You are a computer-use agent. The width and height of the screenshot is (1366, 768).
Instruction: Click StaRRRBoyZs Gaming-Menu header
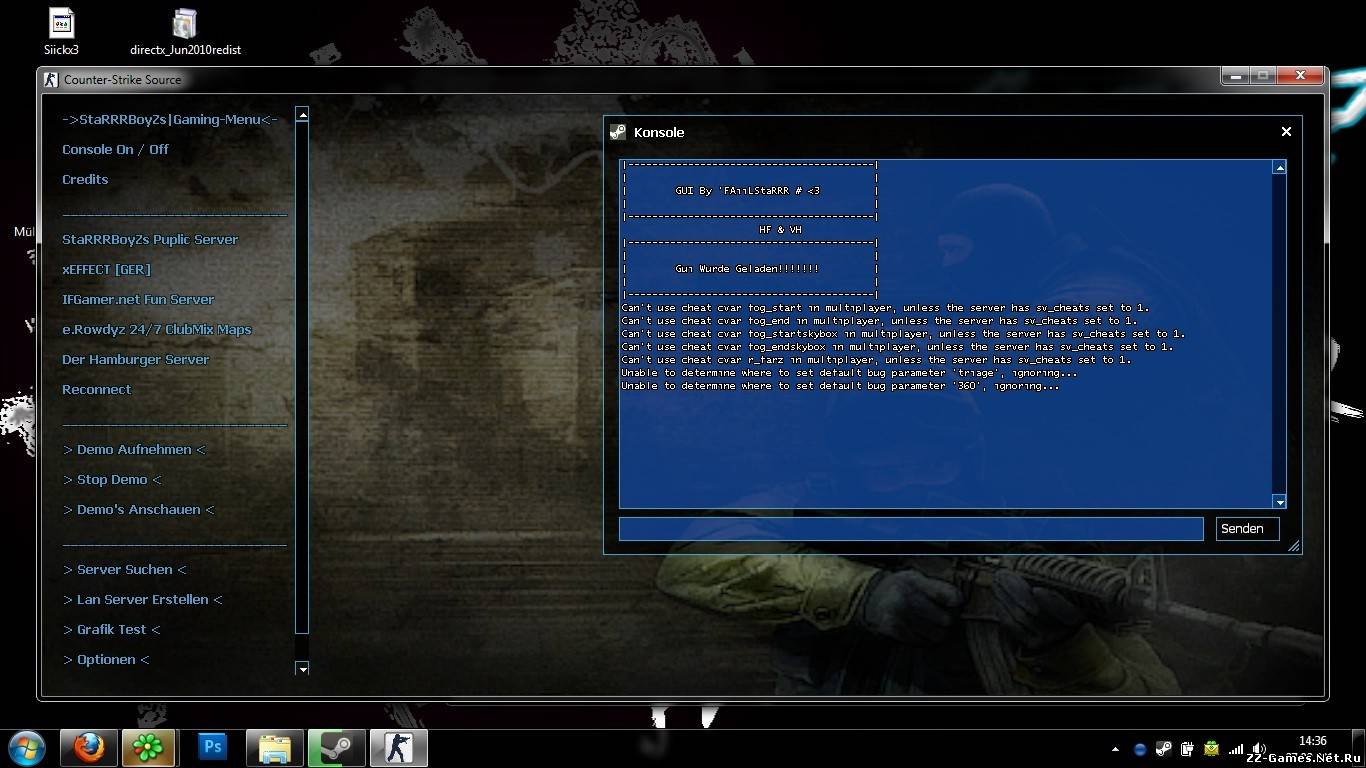[x=170, y=119]
